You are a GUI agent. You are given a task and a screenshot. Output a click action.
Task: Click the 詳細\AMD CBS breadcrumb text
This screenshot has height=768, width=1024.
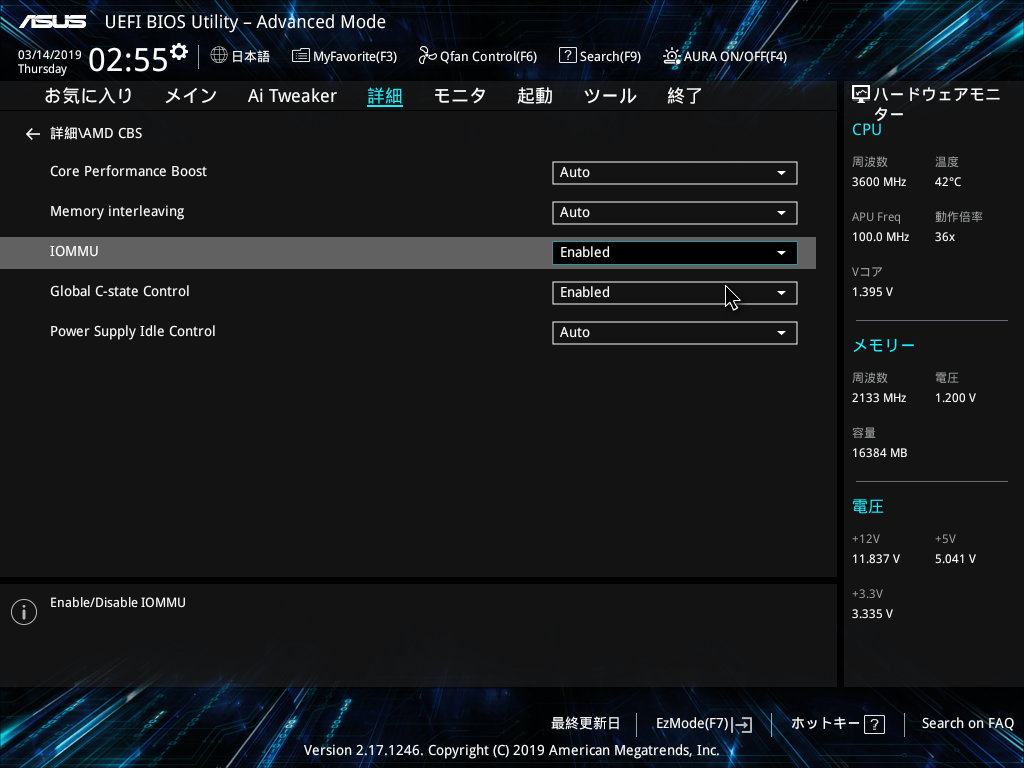[x=96, y=133]
